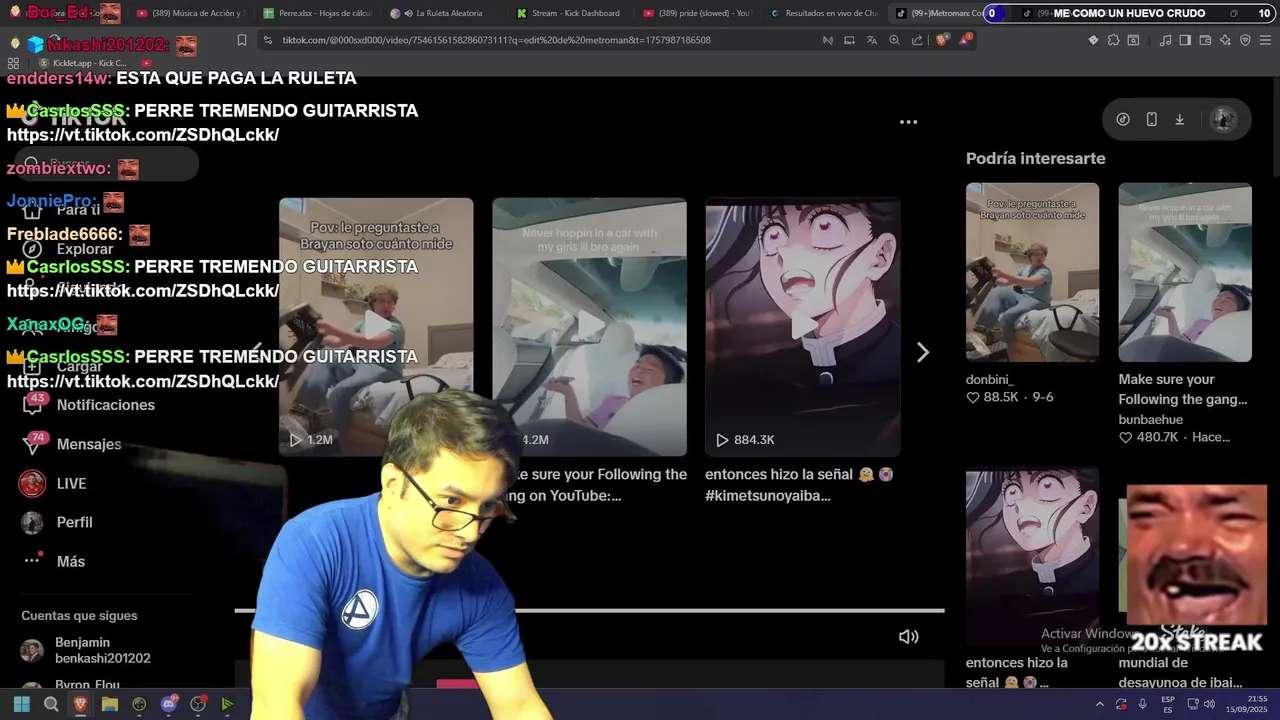Switch to Resultados en vivo tab

(824, 13)
